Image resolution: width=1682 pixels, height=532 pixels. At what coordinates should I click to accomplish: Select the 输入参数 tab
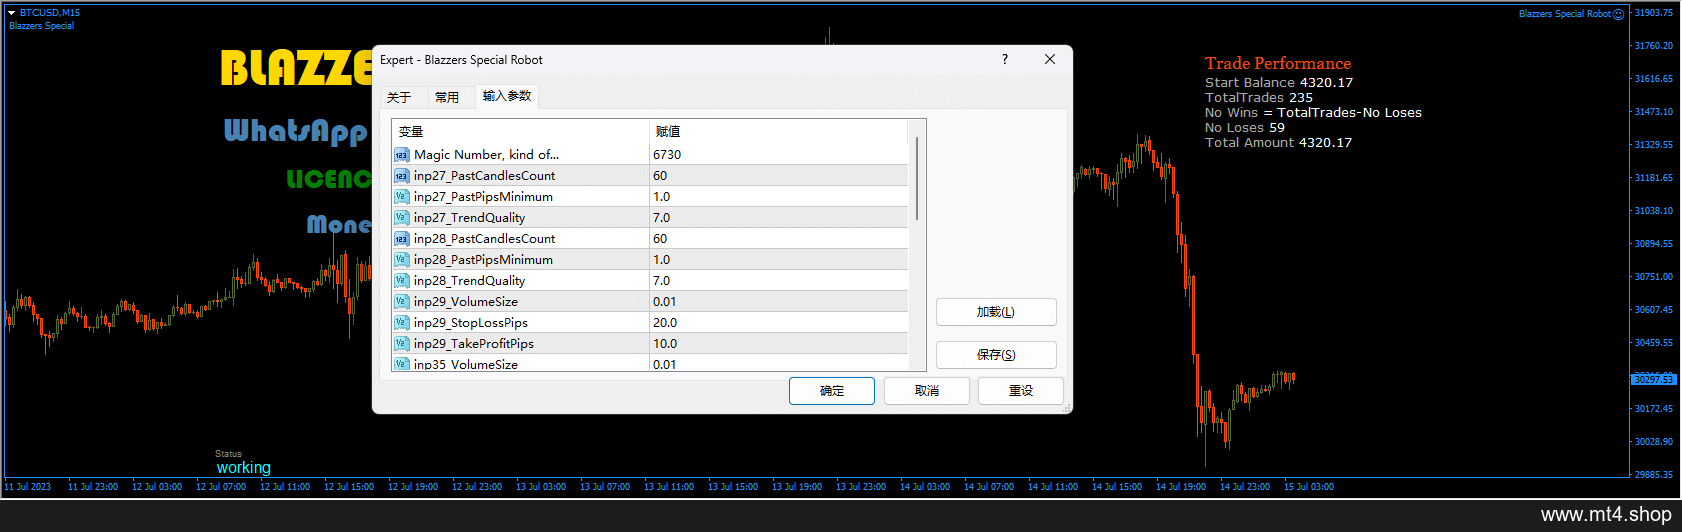click(x=507, y=96)
